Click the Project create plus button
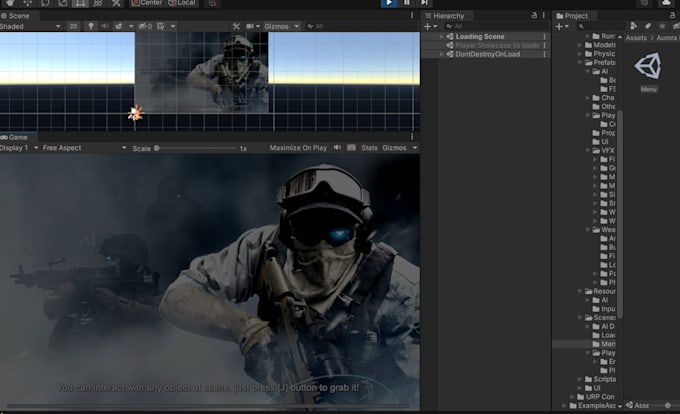 tap(562, 26)
